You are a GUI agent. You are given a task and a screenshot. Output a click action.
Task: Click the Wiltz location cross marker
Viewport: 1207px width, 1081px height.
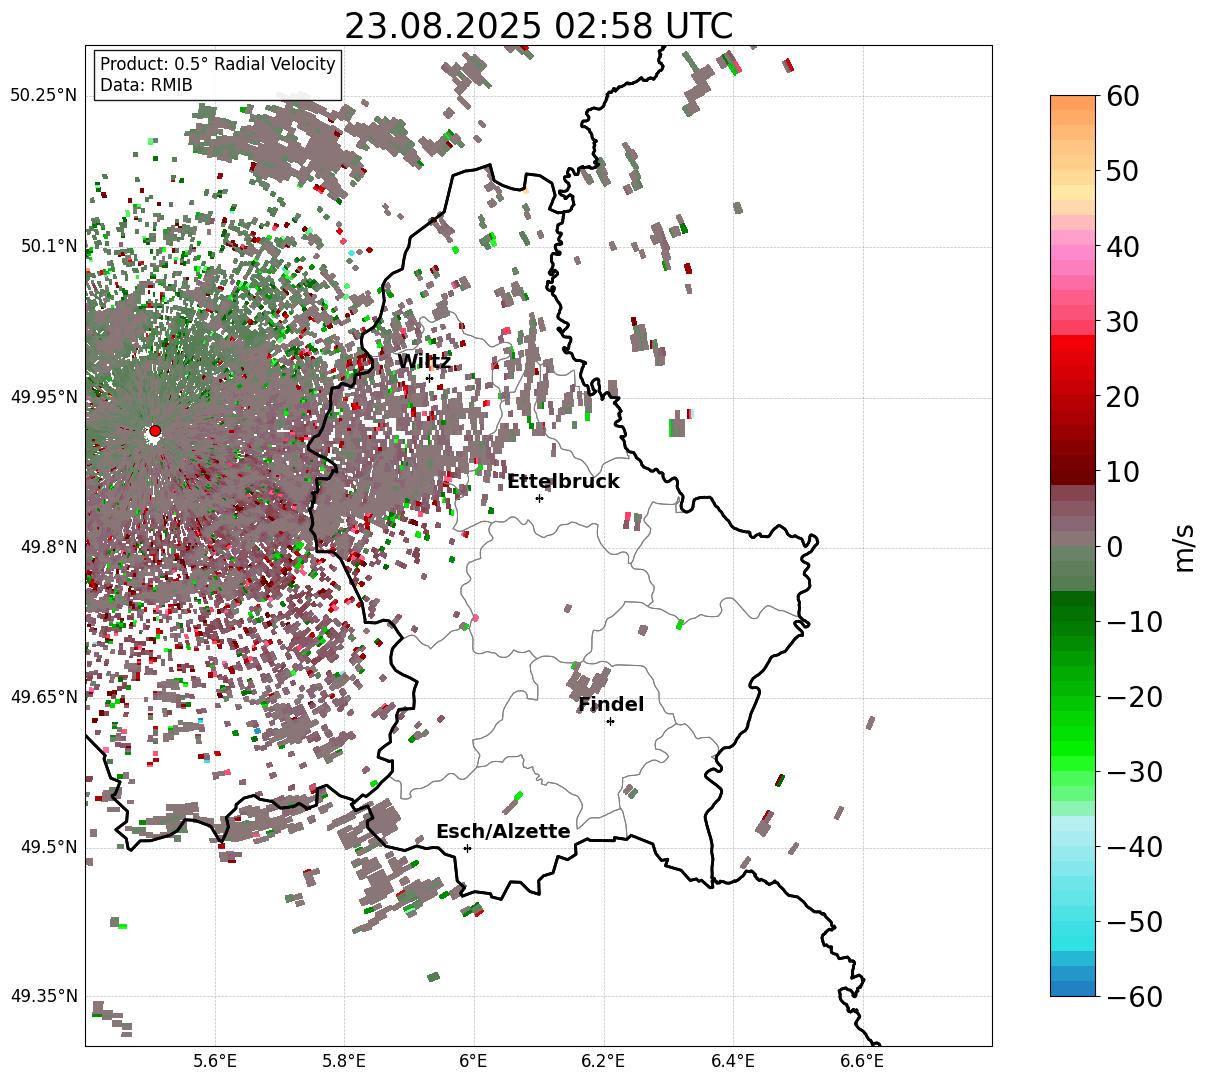tap(429, 378)
